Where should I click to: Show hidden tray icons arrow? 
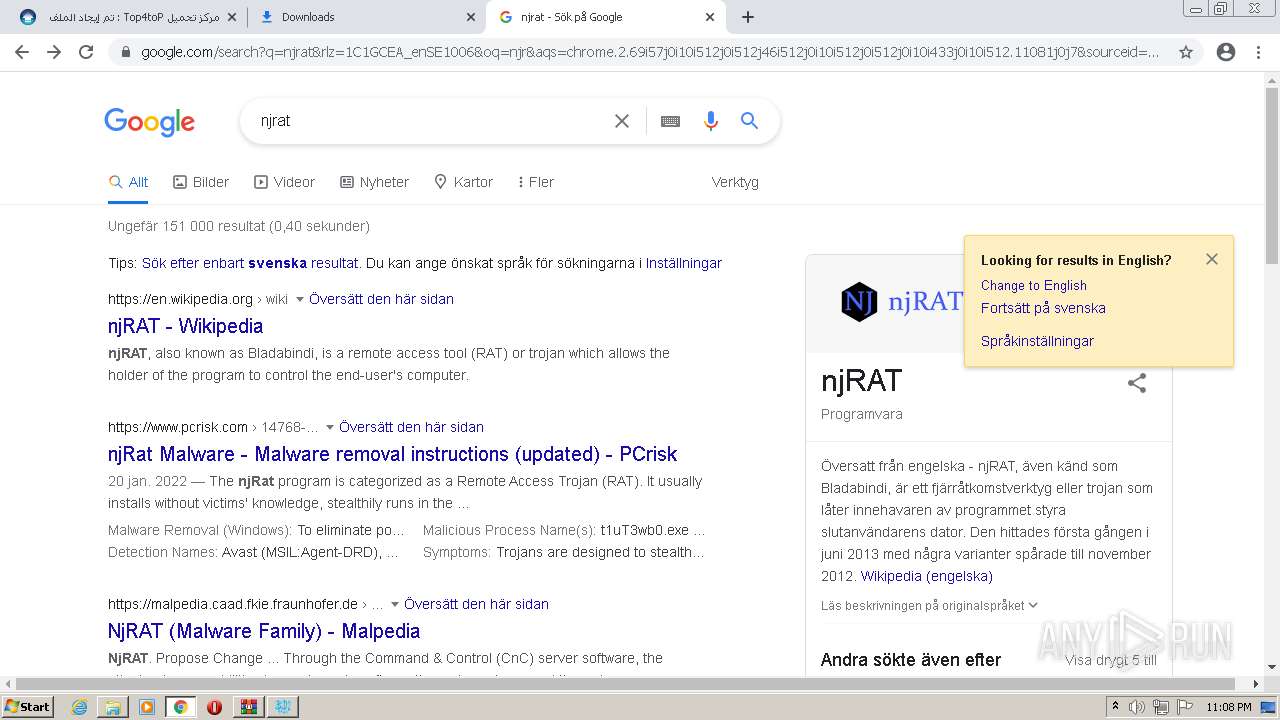pos(1116,707)
